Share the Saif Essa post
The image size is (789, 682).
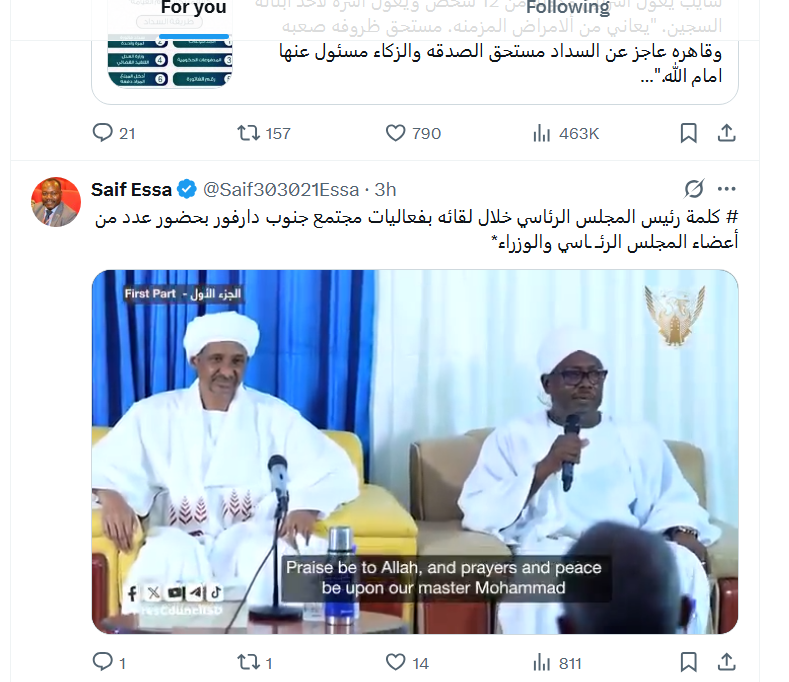[x=727, y=661]
